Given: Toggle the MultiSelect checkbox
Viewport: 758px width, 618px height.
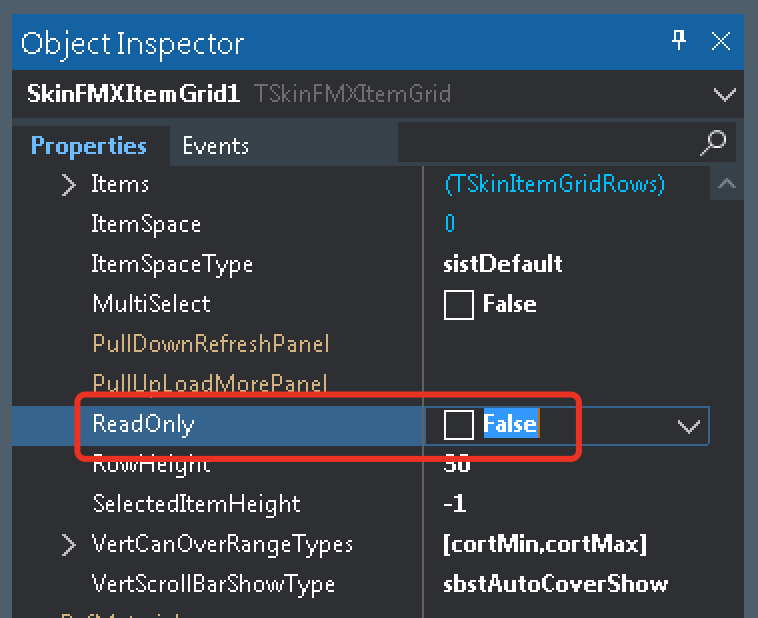Looking at the screenshot, I should coord(459,305).
